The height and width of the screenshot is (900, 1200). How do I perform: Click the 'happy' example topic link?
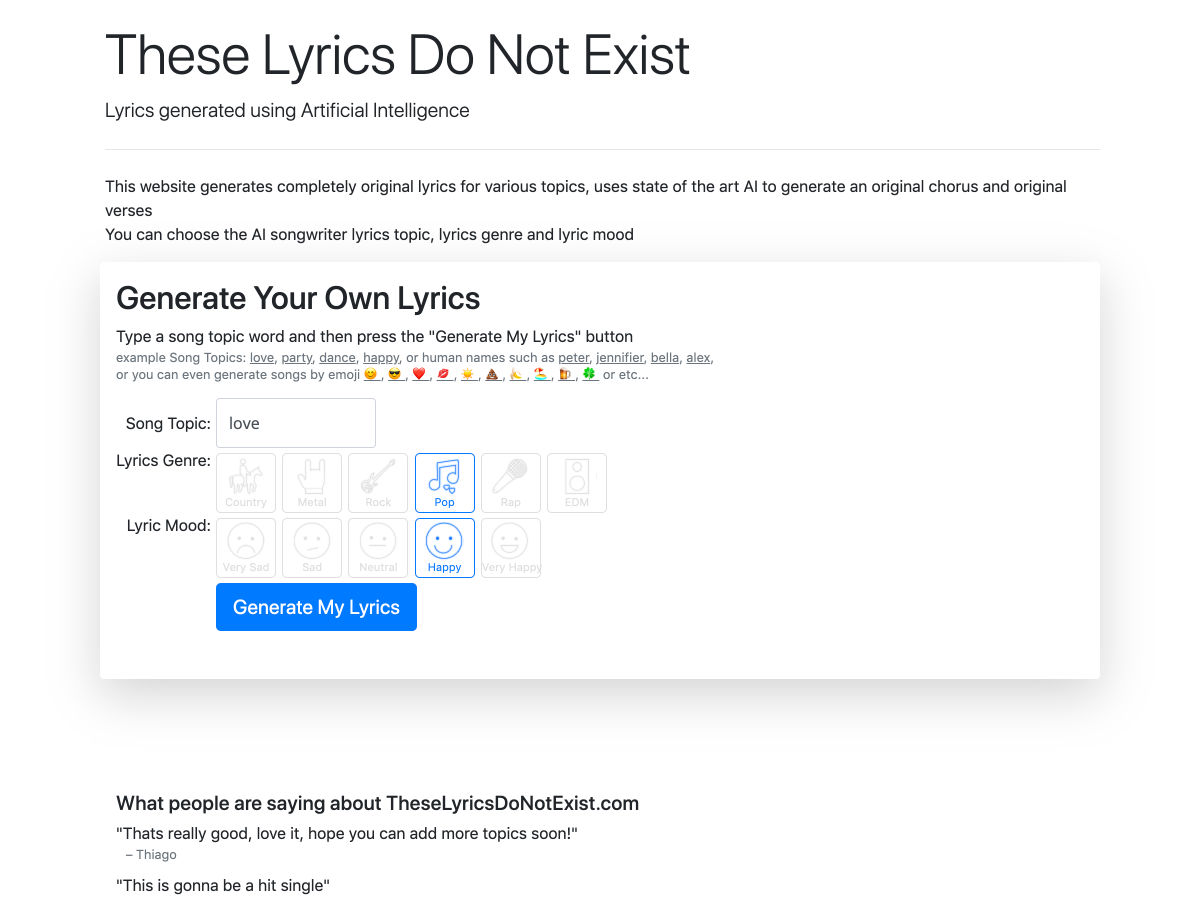coord(381,358)
